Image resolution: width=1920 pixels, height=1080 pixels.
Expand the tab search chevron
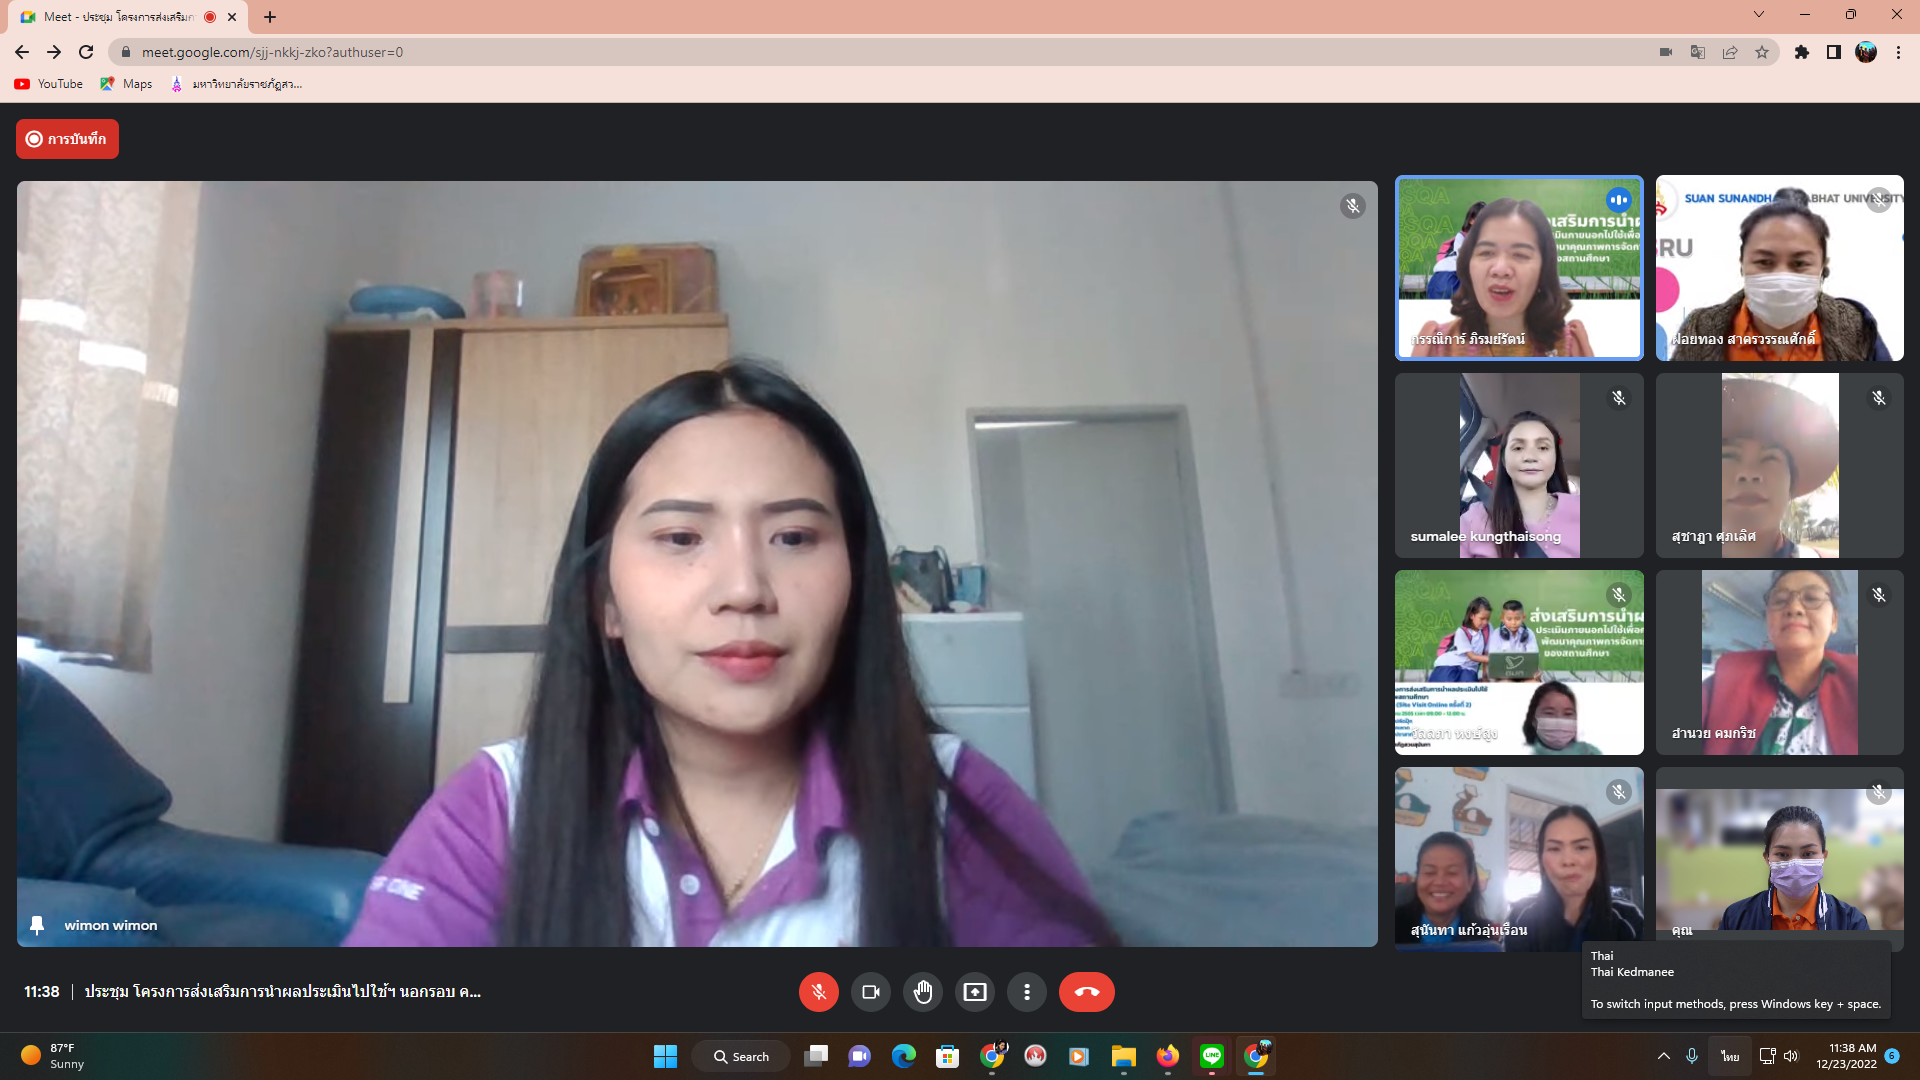[x=1758, y=14]
